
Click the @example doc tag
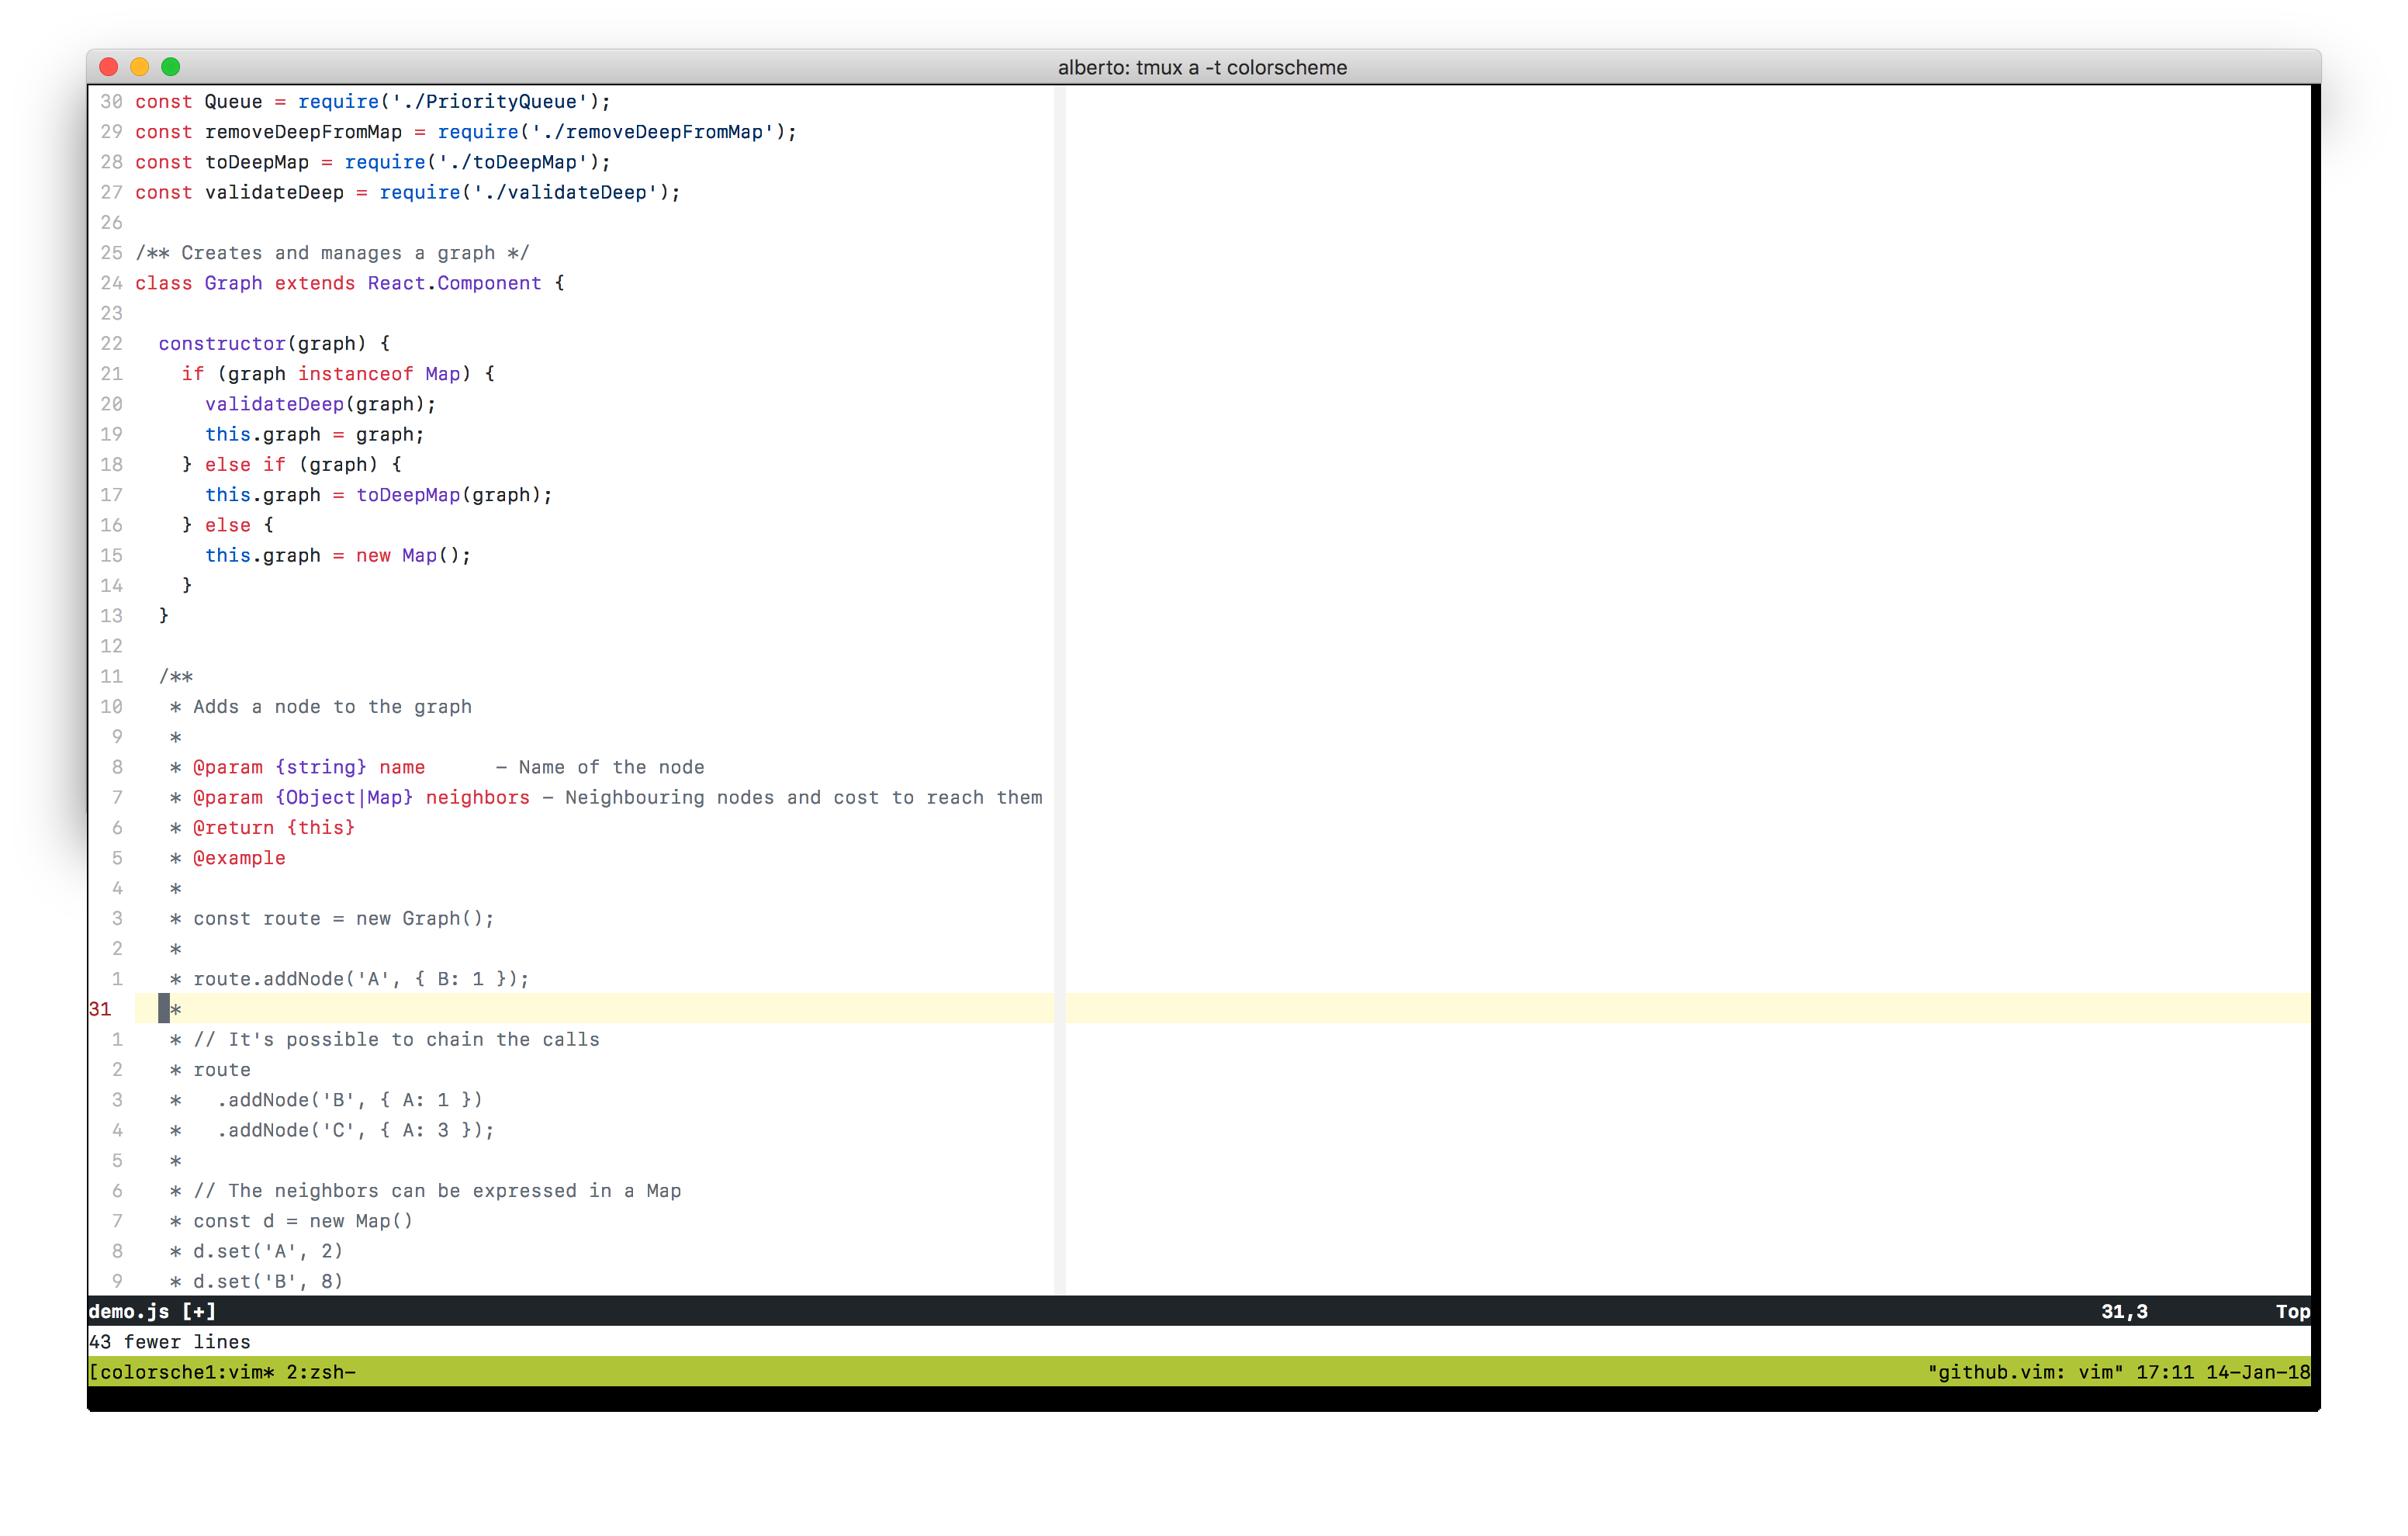pyautogui.click(x=239, y=858)
